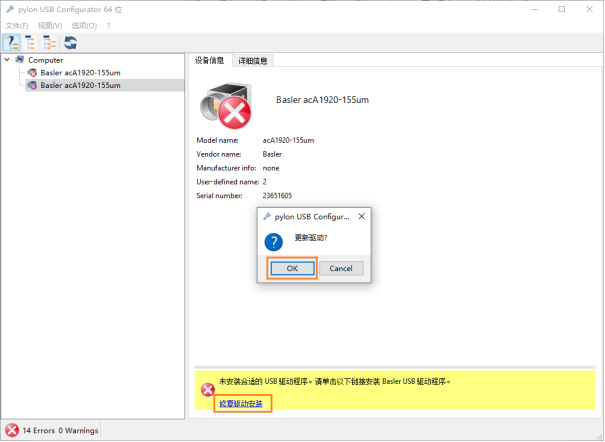Select the highlighted second Basler acA1920-155um device

click(80, 85)
